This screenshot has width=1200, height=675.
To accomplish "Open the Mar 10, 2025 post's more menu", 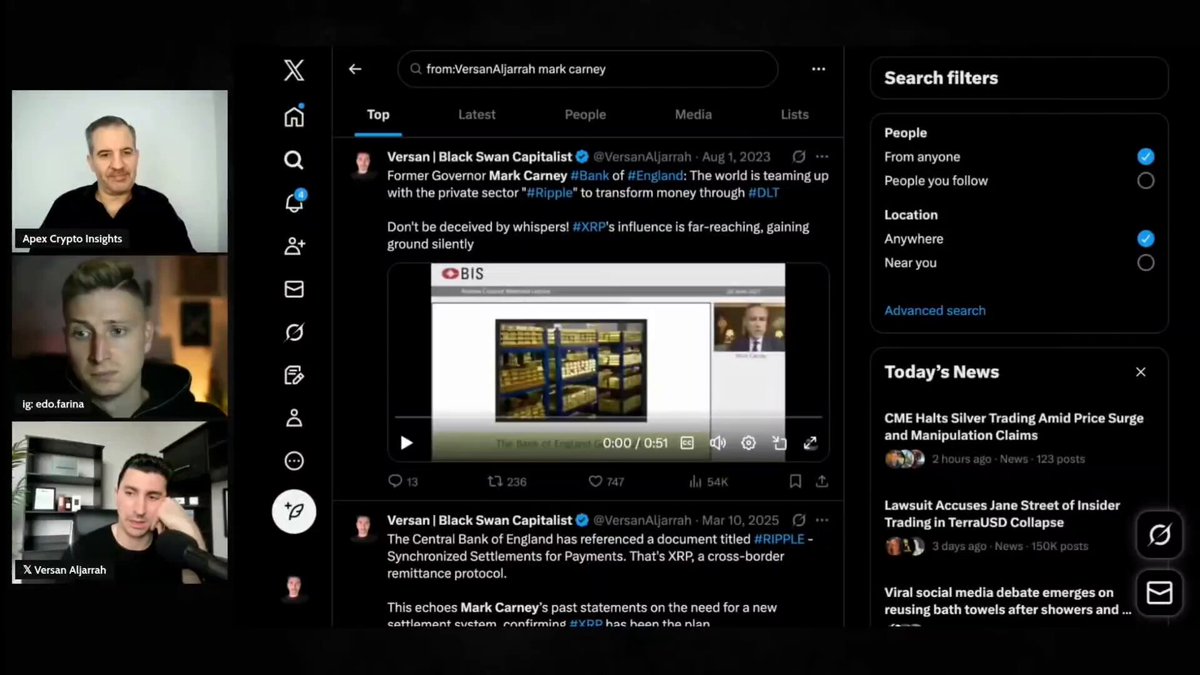I will pyautogui.click(x=822, y=520).
